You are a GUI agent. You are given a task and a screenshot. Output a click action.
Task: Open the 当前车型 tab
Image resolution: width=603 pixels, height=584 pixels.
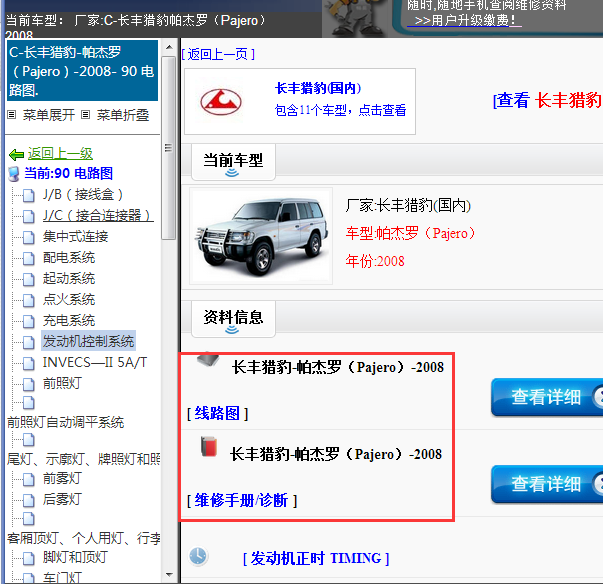(x=233, y=162)
